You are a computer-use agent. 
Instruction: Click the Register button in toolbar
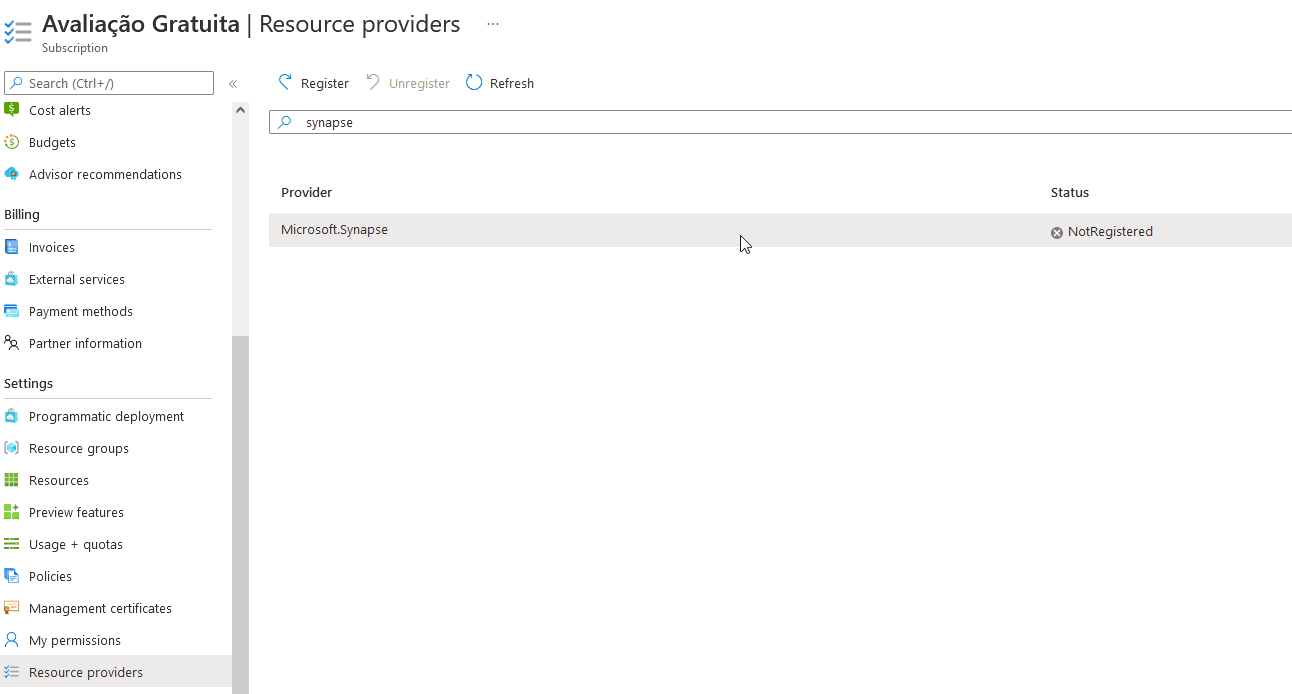pos(313,83)
